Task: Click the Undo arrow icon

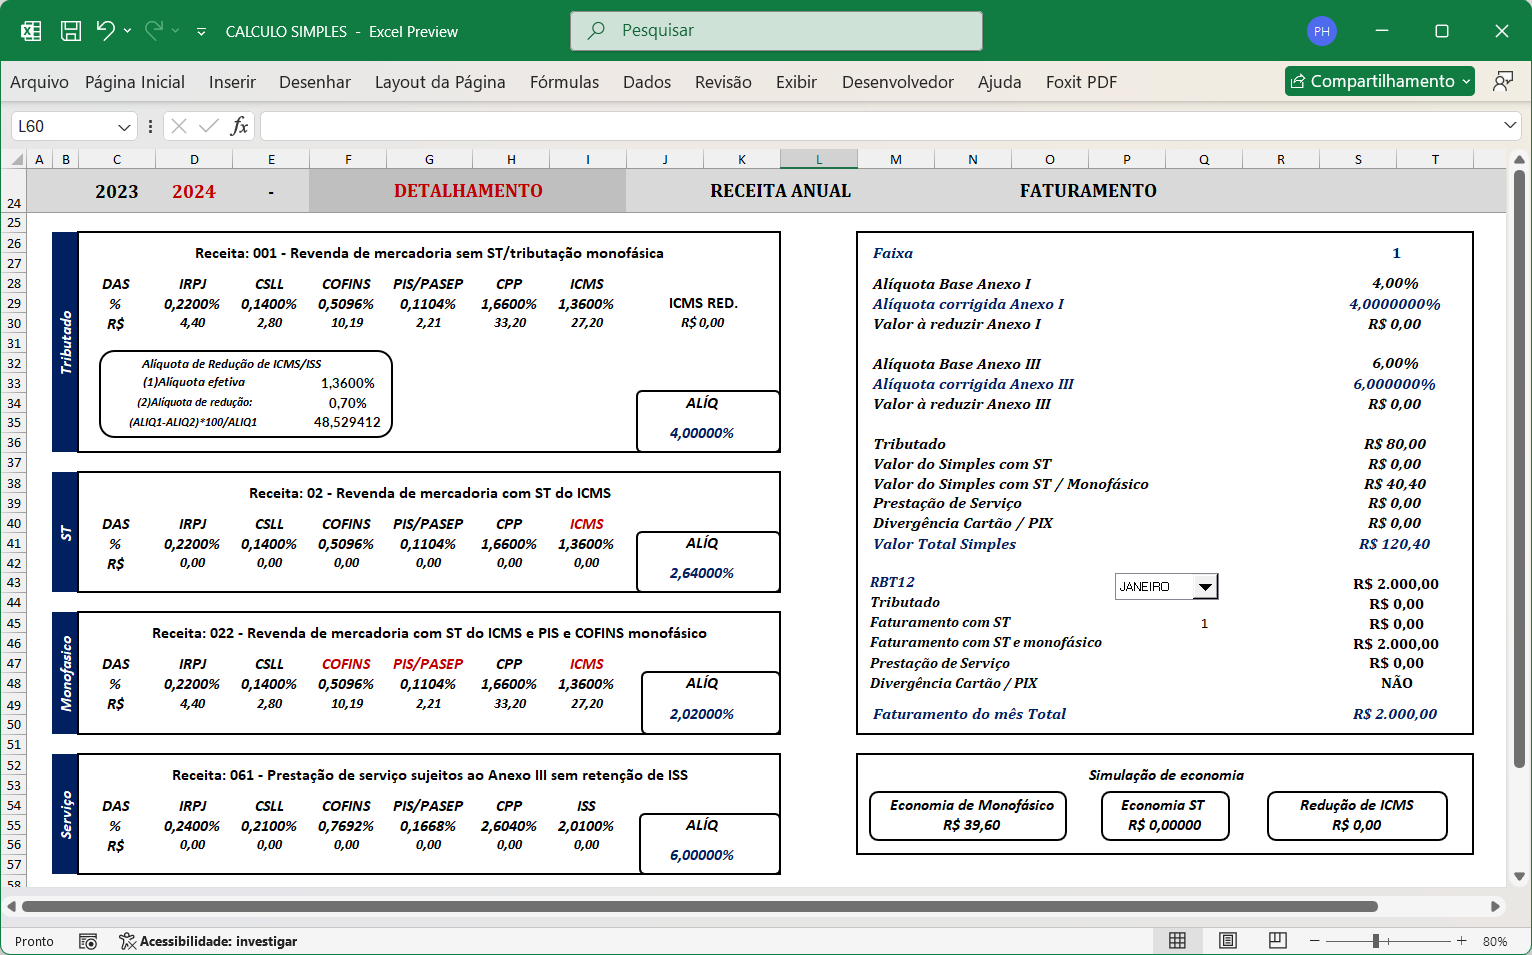Action: pyautogui.click(x=105, y=31)
